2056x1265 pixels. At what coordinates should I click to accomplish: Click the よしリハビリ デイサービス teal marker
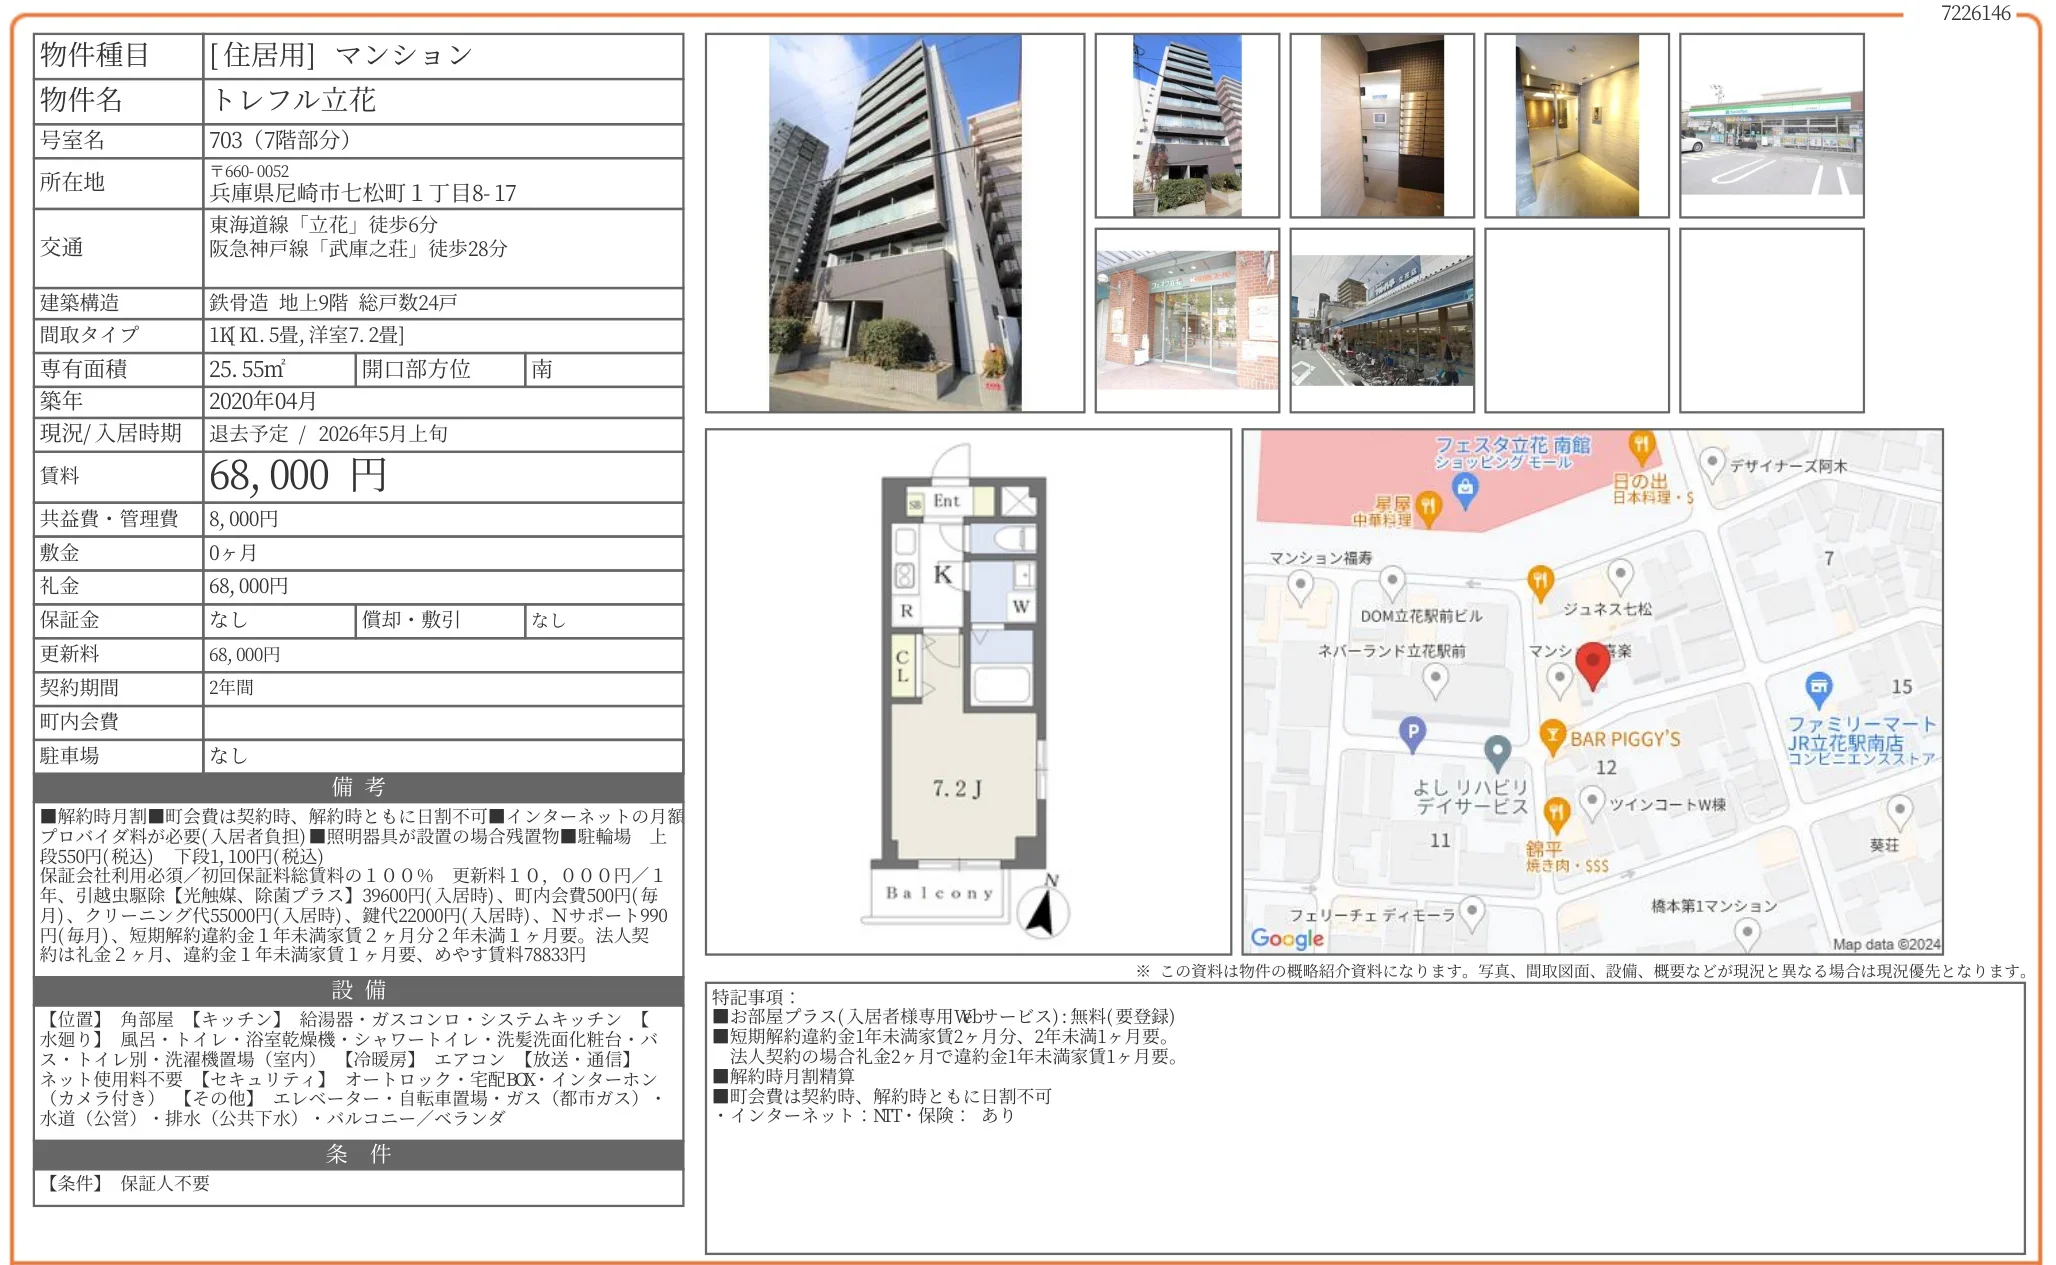1497,750
